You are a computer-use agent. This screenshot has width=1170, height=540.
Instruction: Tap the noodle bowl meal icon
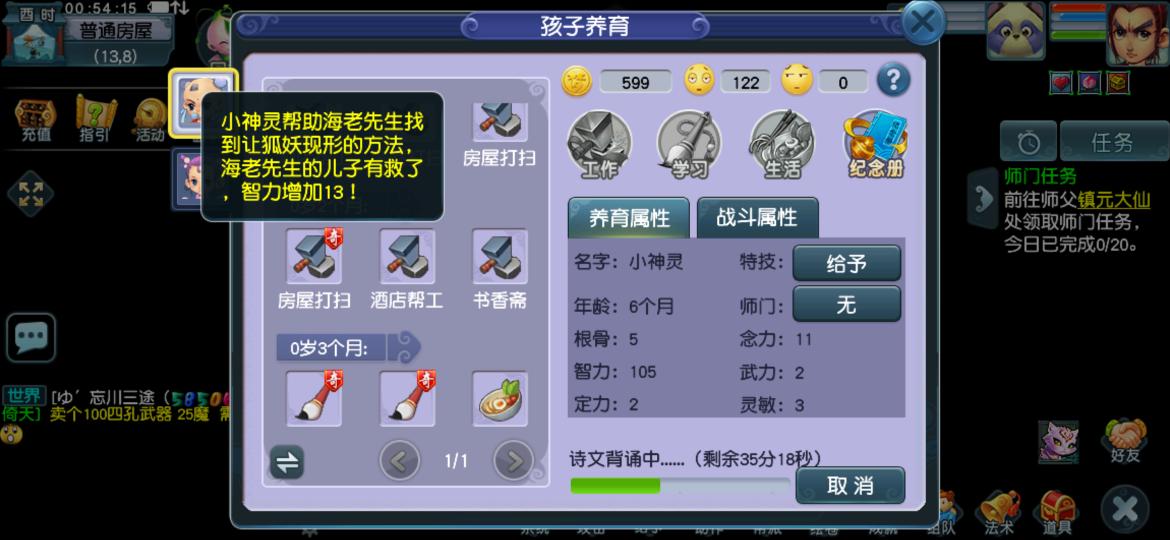499,399
